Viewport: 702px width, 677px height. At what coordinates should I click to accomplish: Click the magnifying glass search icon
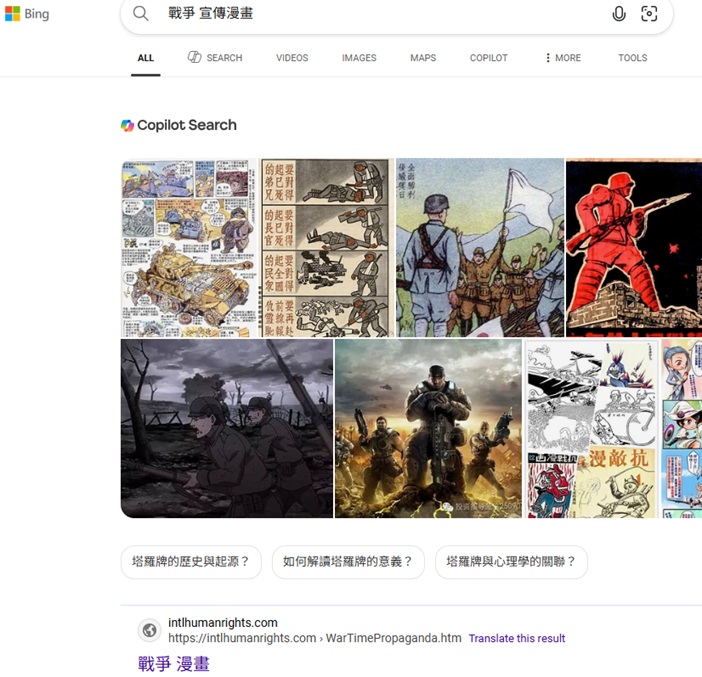point(141,13)
